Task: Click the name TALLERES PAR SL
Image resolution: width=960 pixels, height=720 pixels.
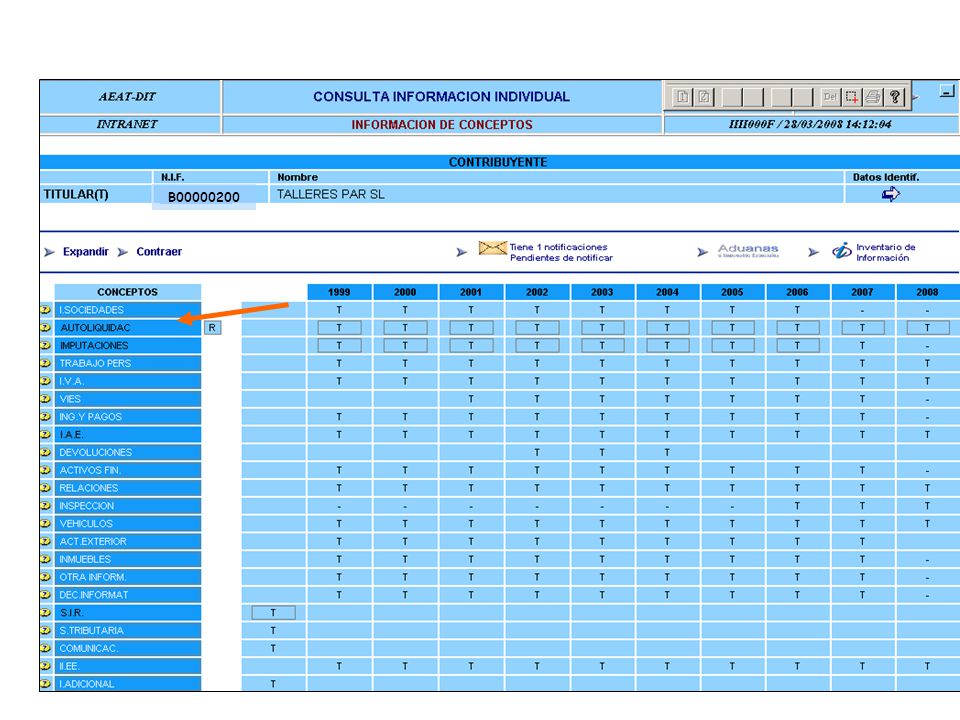Action: pos(331,194)
